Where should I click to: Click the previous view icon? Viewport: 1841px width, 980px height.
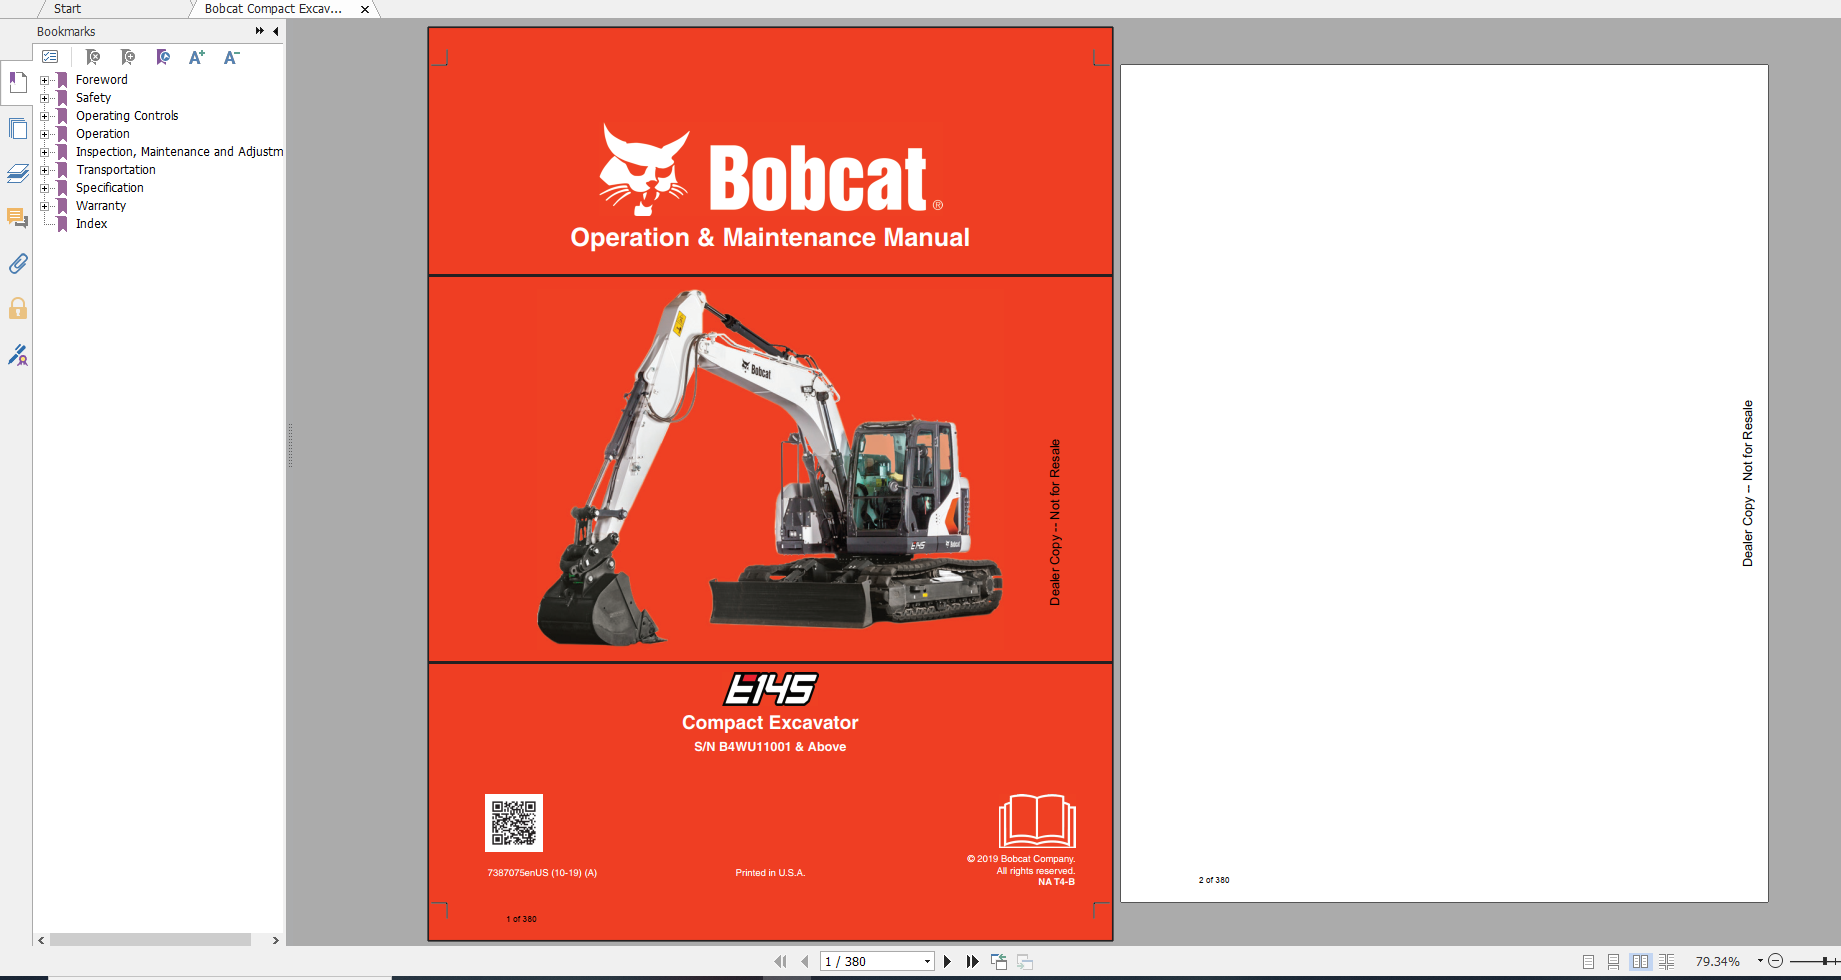[999, 961]
